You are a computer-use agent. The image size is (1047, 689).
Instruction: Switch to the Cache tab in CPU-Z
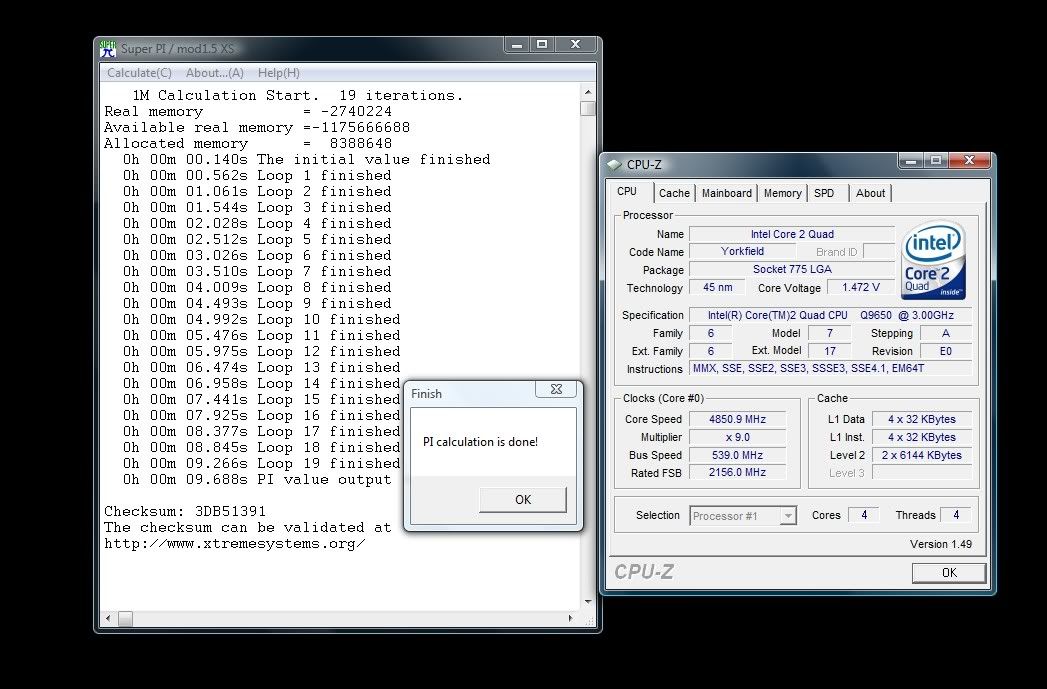pos(674,193)
